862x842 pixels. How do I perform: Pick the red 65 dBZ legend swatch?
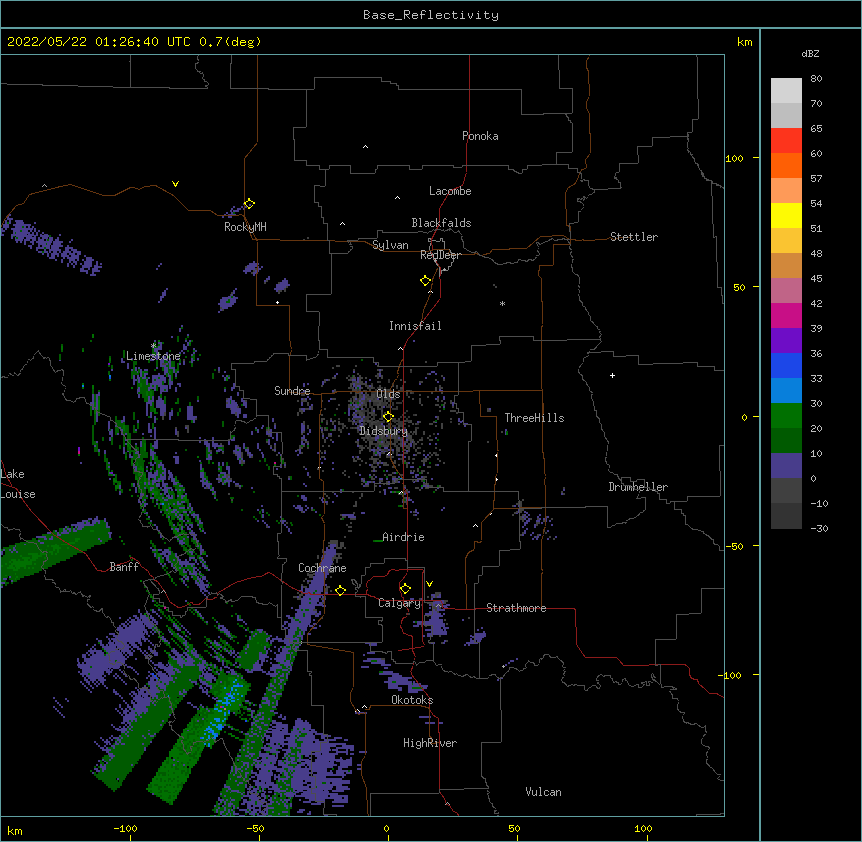pos(786,140)
